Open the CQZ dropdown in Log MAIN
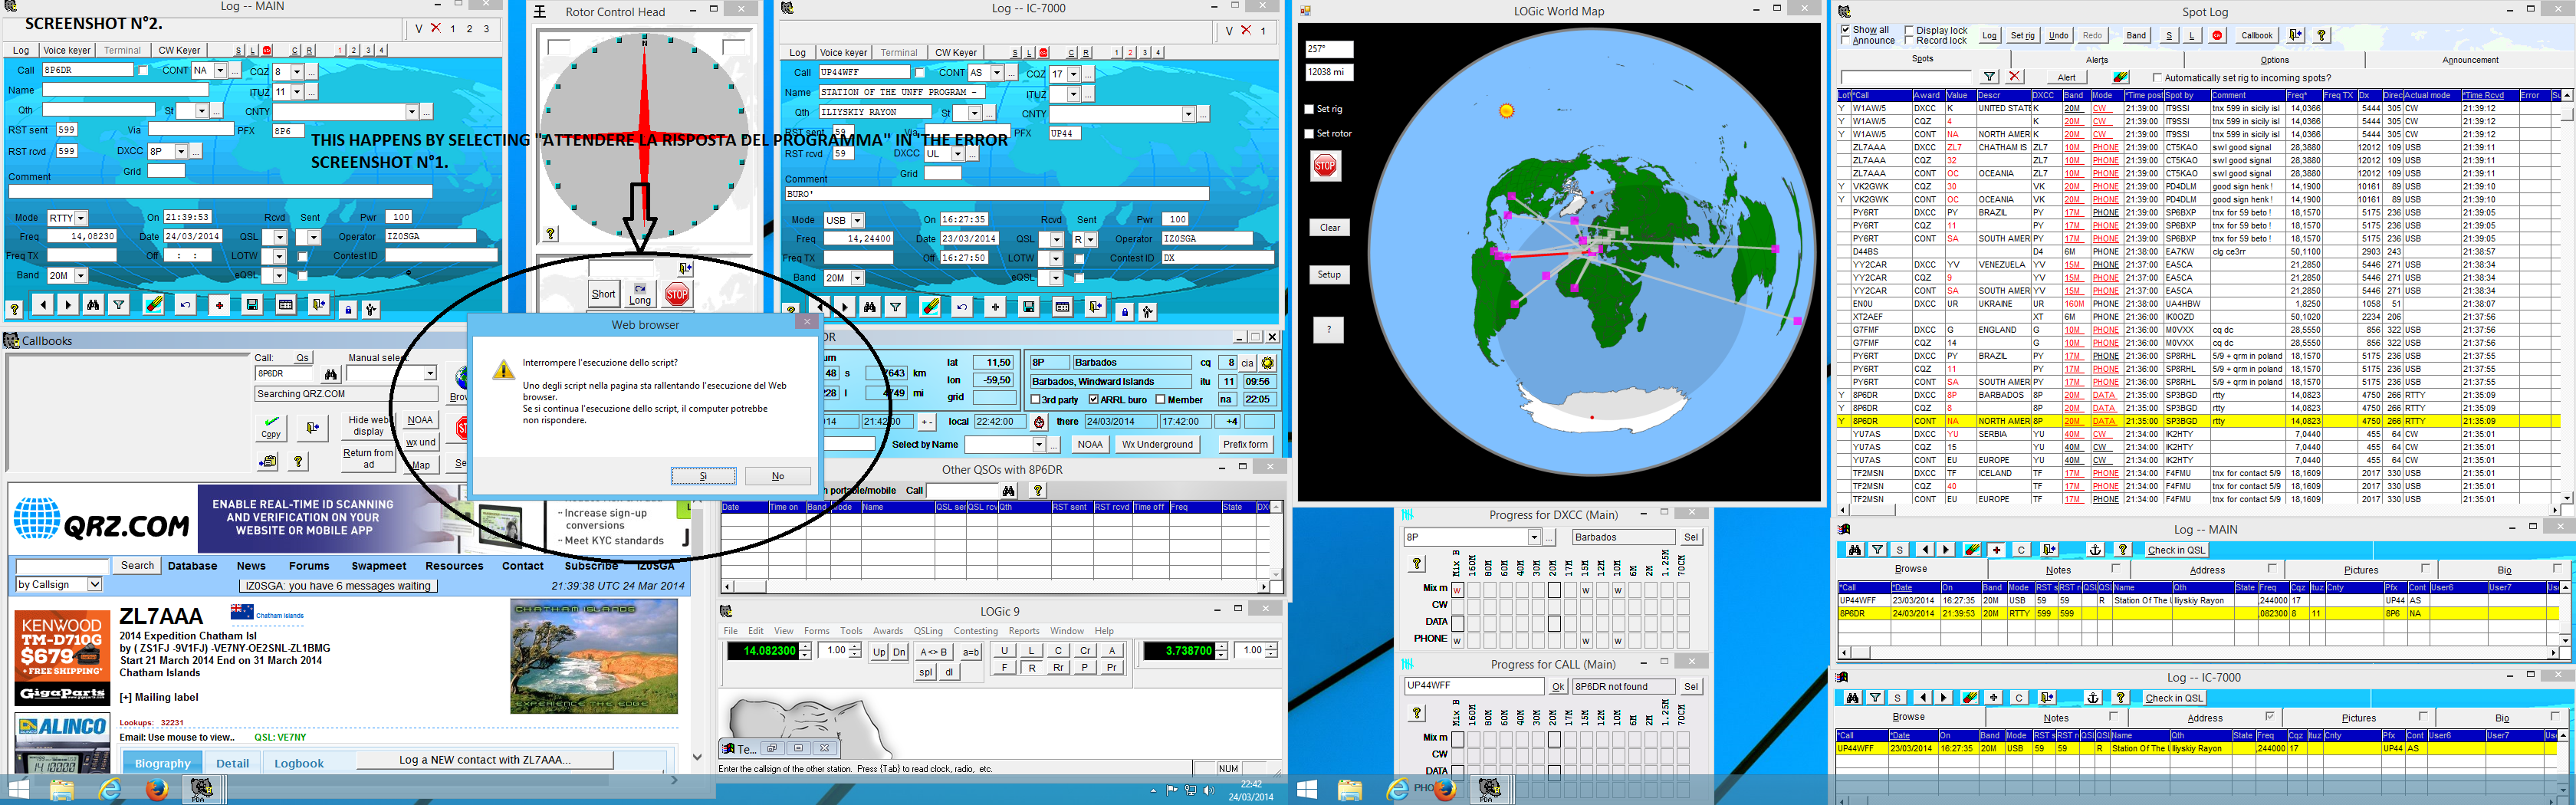 297,72
